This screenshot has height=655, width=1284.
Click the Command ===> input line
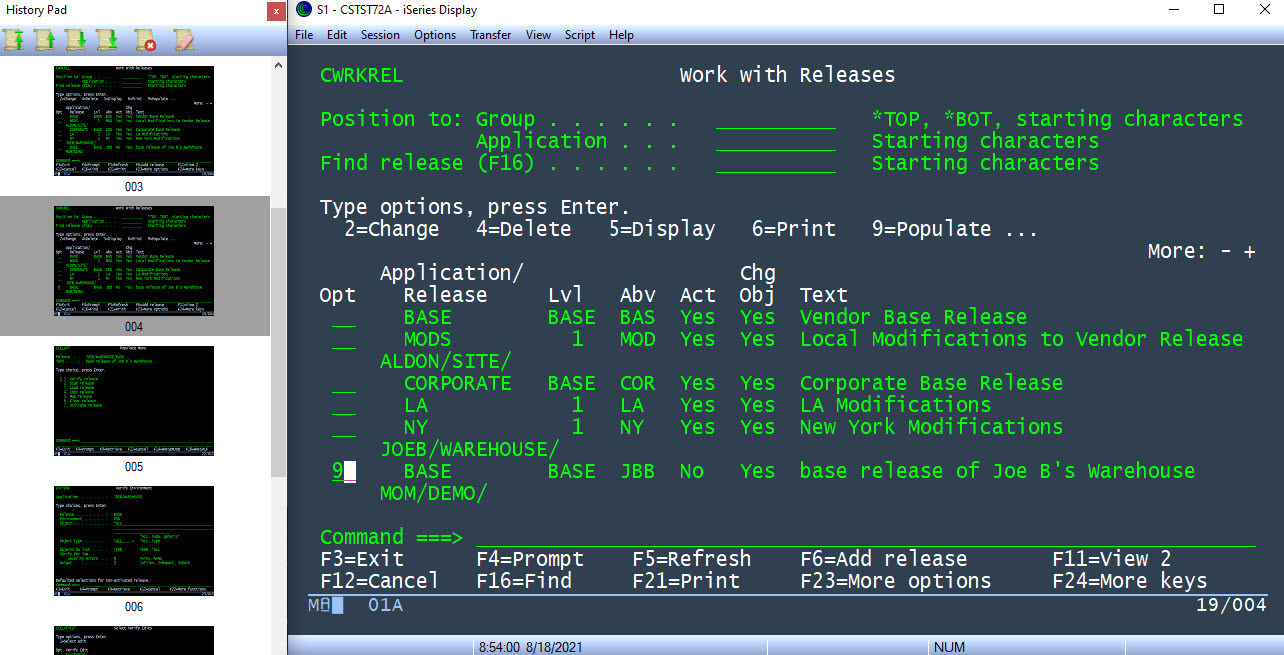[x=600, y=537]
